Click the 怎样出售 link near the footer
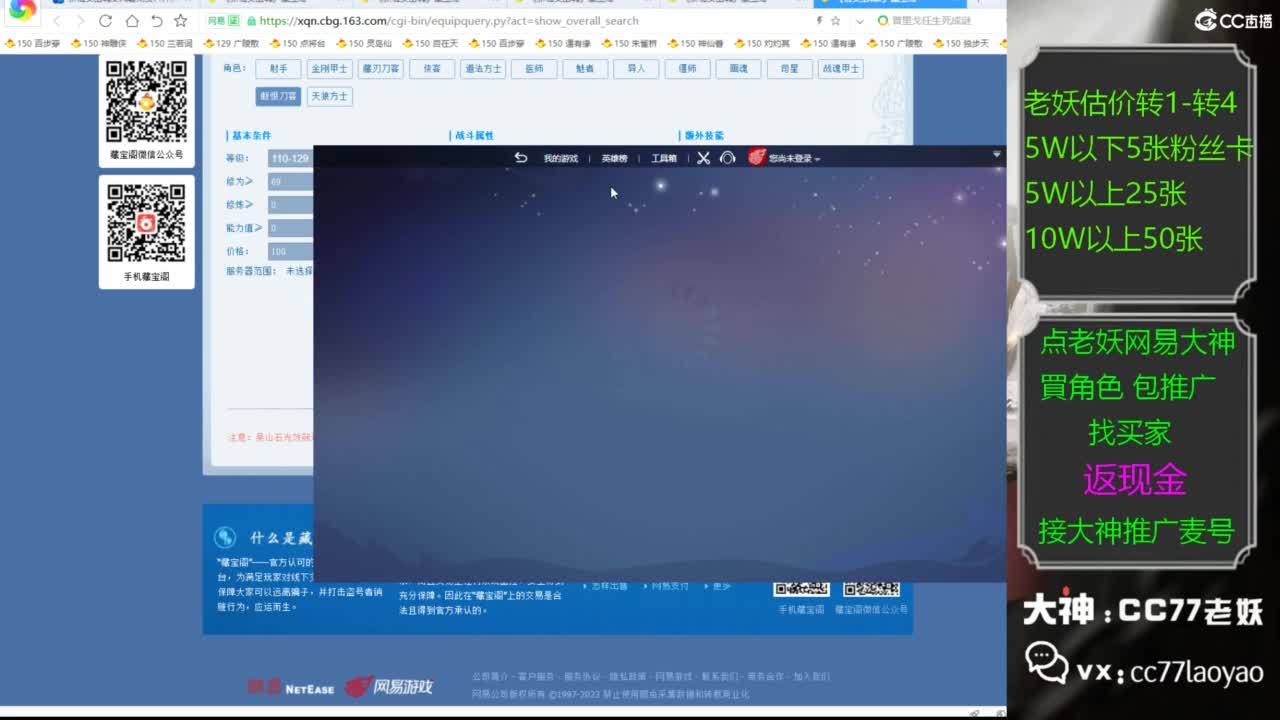The height and width of the screenshot is (720, 1280). tap(612, 587)
